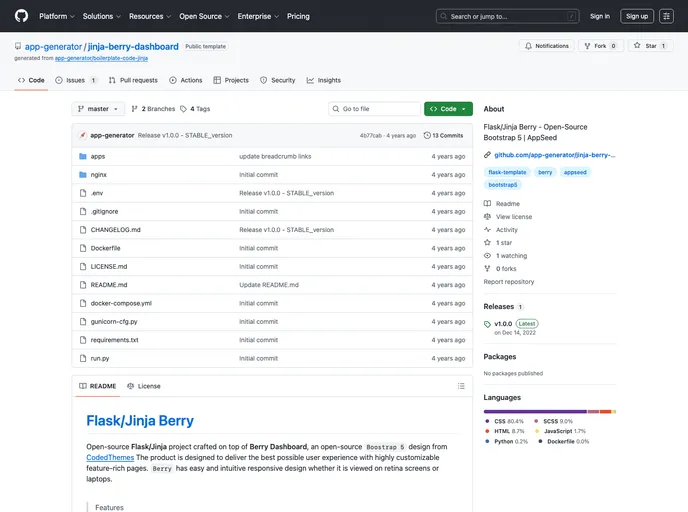
Task: Open README outline list icon
Action: [461, 386]
